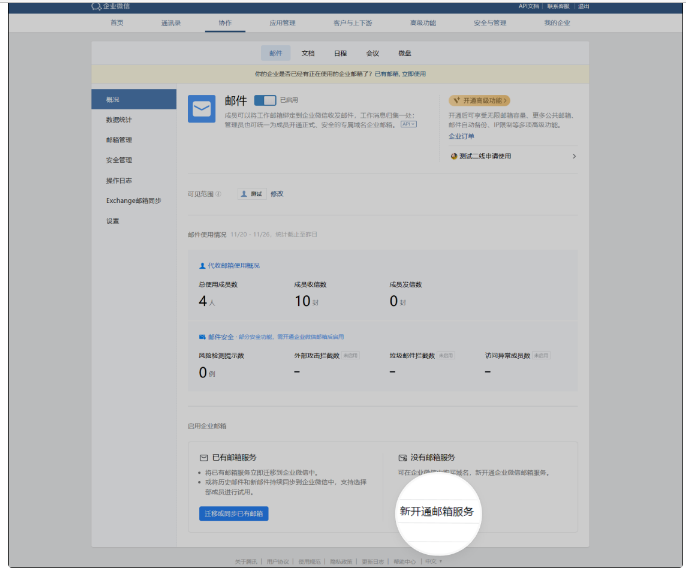The image size is (686, 577).
Task: Click the 代发邮箱使用概况 person icon
Action: click(202, 265)
